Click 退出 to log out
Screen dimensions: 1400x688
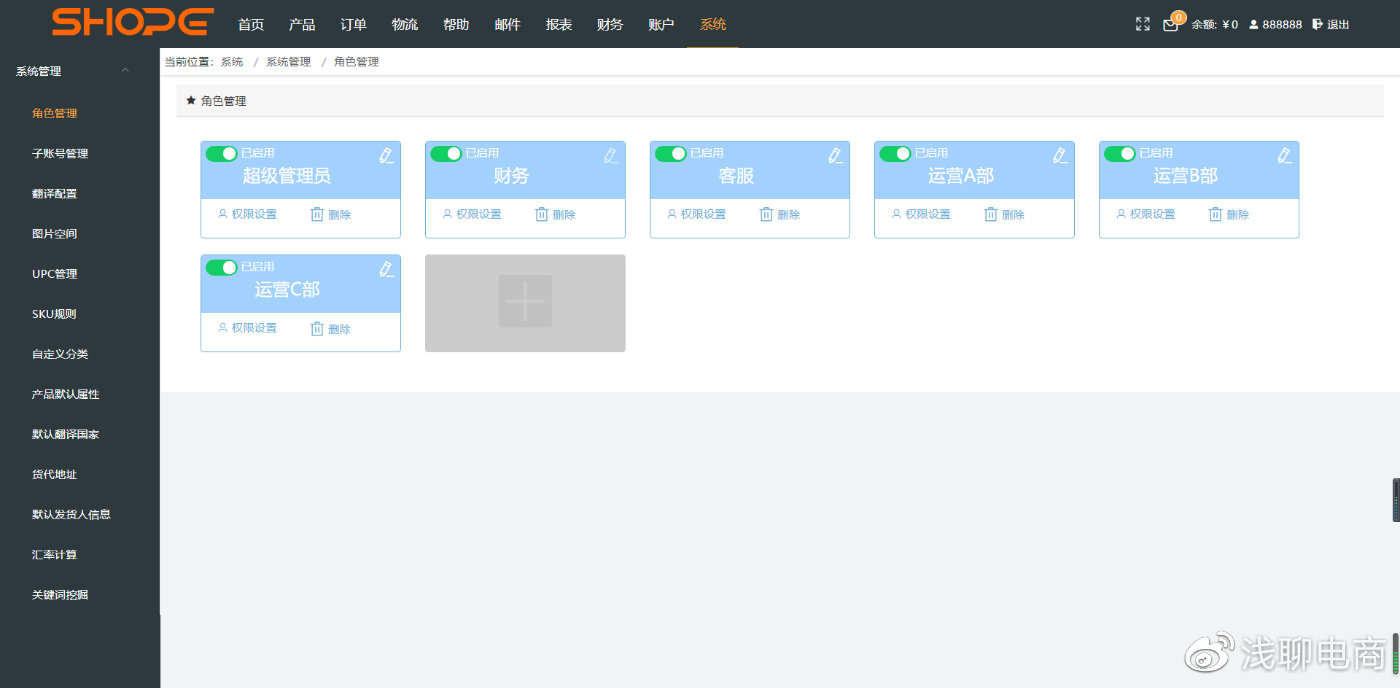(1331, 24)
